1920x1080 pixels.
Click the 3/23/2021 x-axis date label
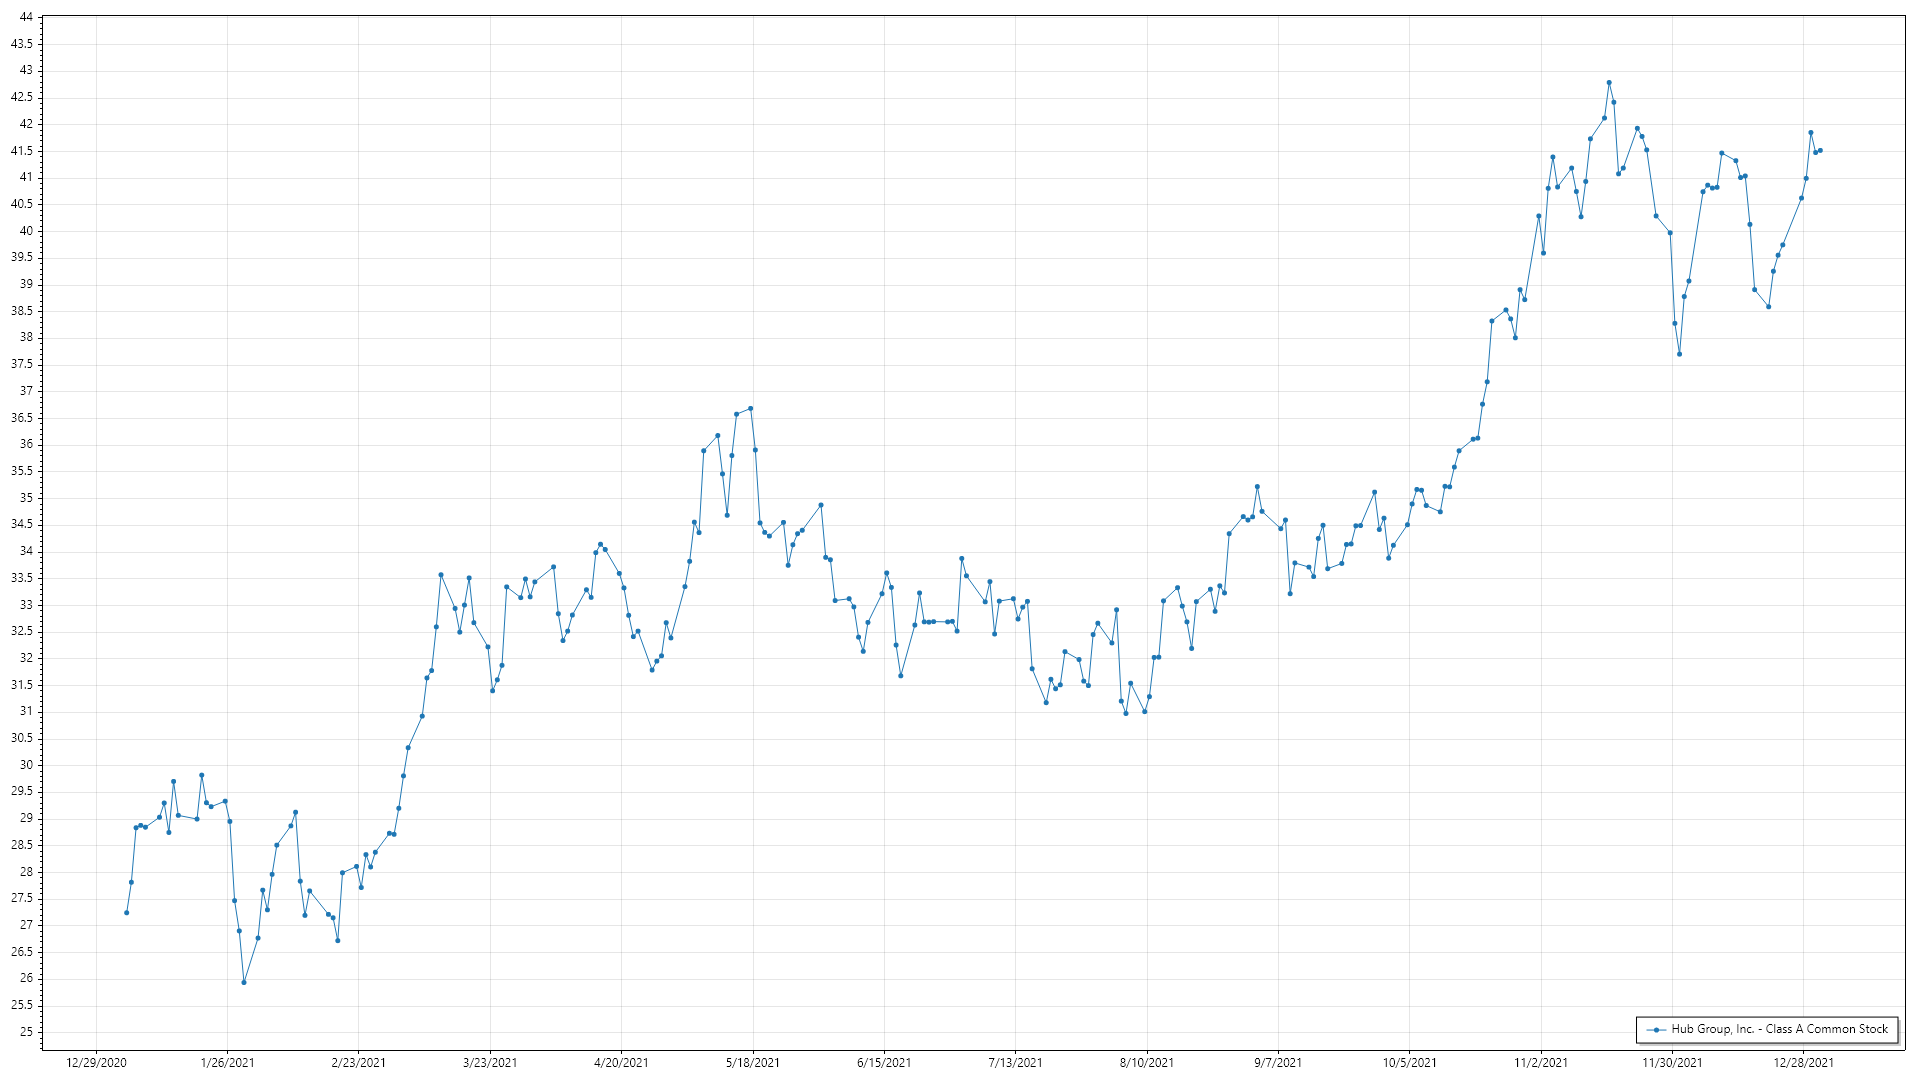click(490, 1062)
